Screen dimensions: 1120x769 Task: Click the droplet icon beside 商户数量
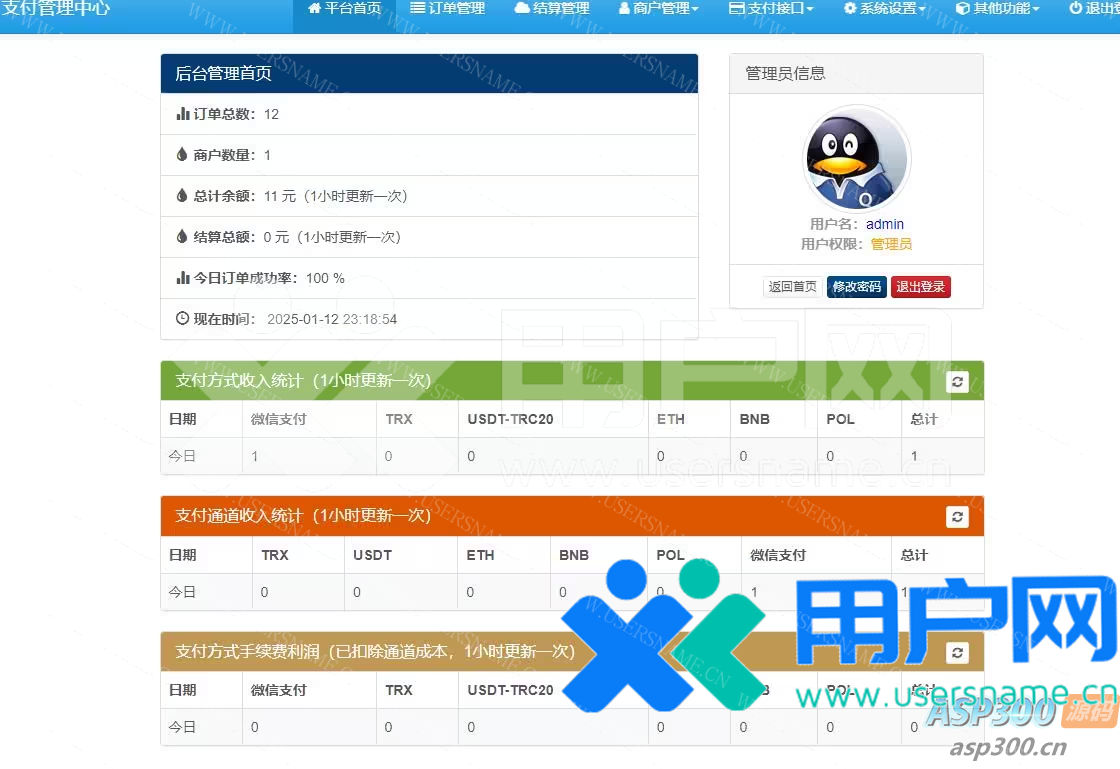click(x=182, y=155)
